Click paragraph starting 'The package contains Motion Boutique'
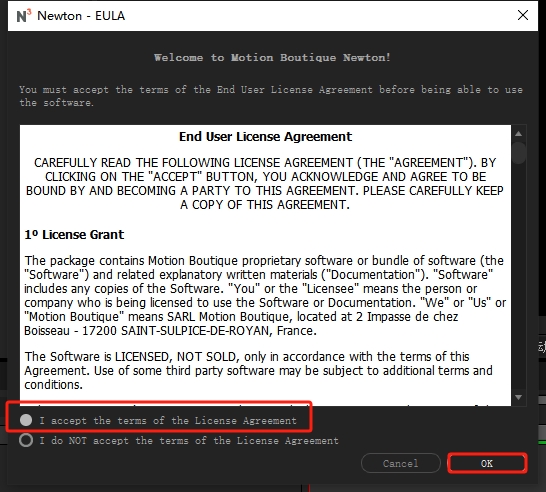546x492 pixels. click(x=265, y=296)
